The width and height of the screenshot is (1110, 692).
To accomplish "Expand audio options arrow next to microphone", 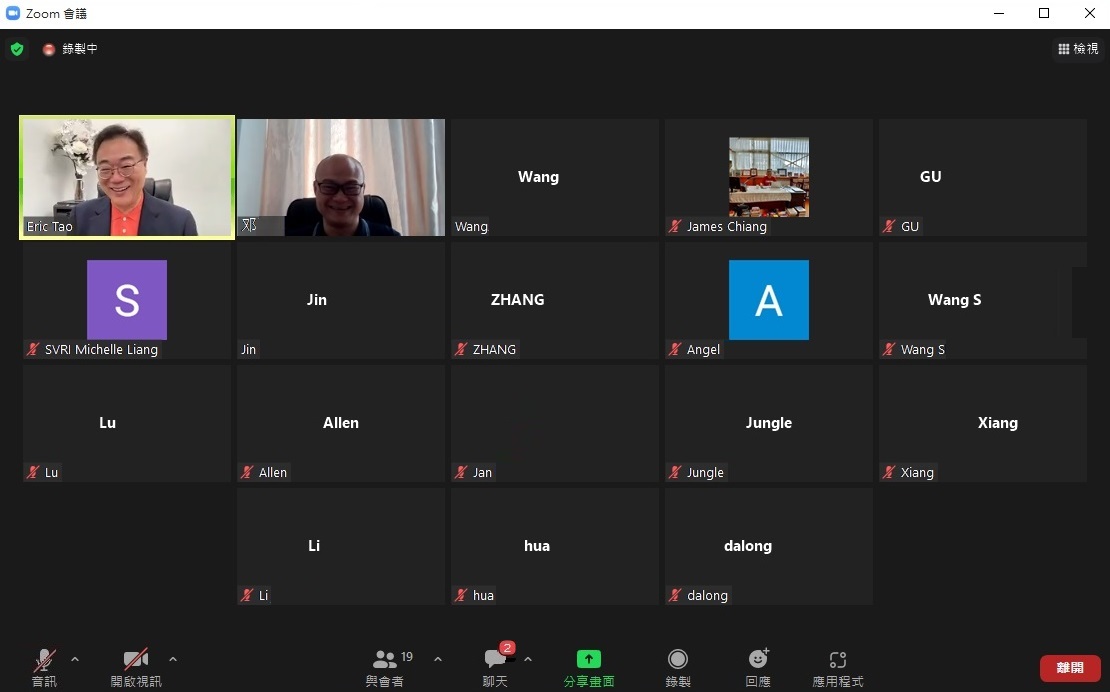I will [x=75, y=659].
